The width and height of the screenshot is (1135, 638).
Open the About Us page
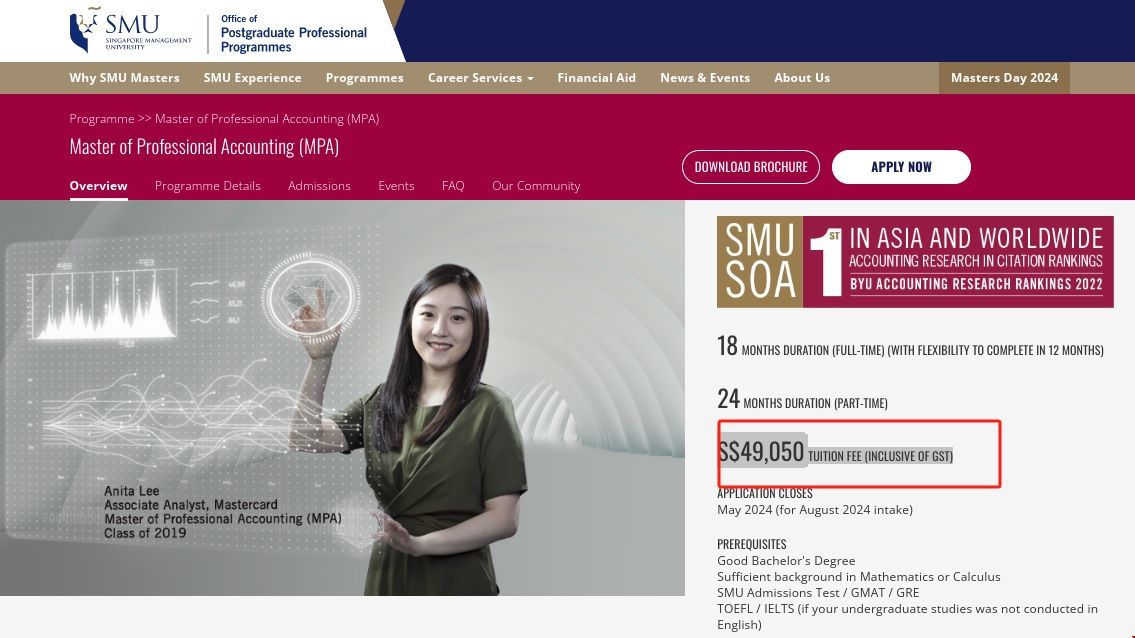(x=802, y=77)
